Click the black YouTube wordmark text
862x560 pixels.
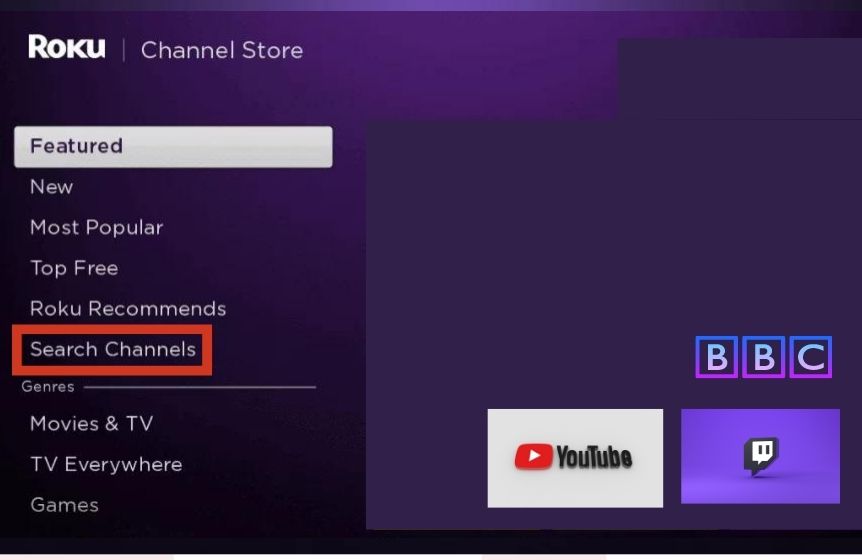(594, 457)
